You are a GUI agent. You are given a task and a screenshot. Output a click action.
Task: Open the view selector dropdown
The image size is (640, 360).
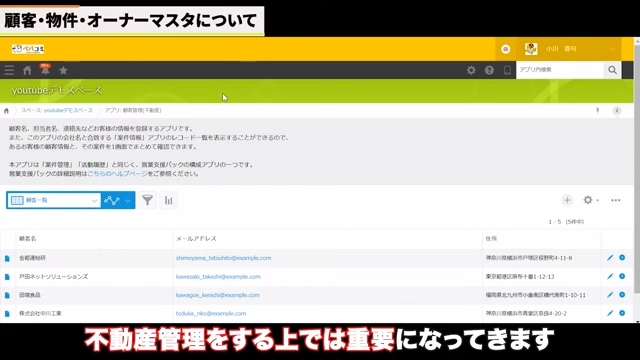pyautogui.click(x=53, y=200)
